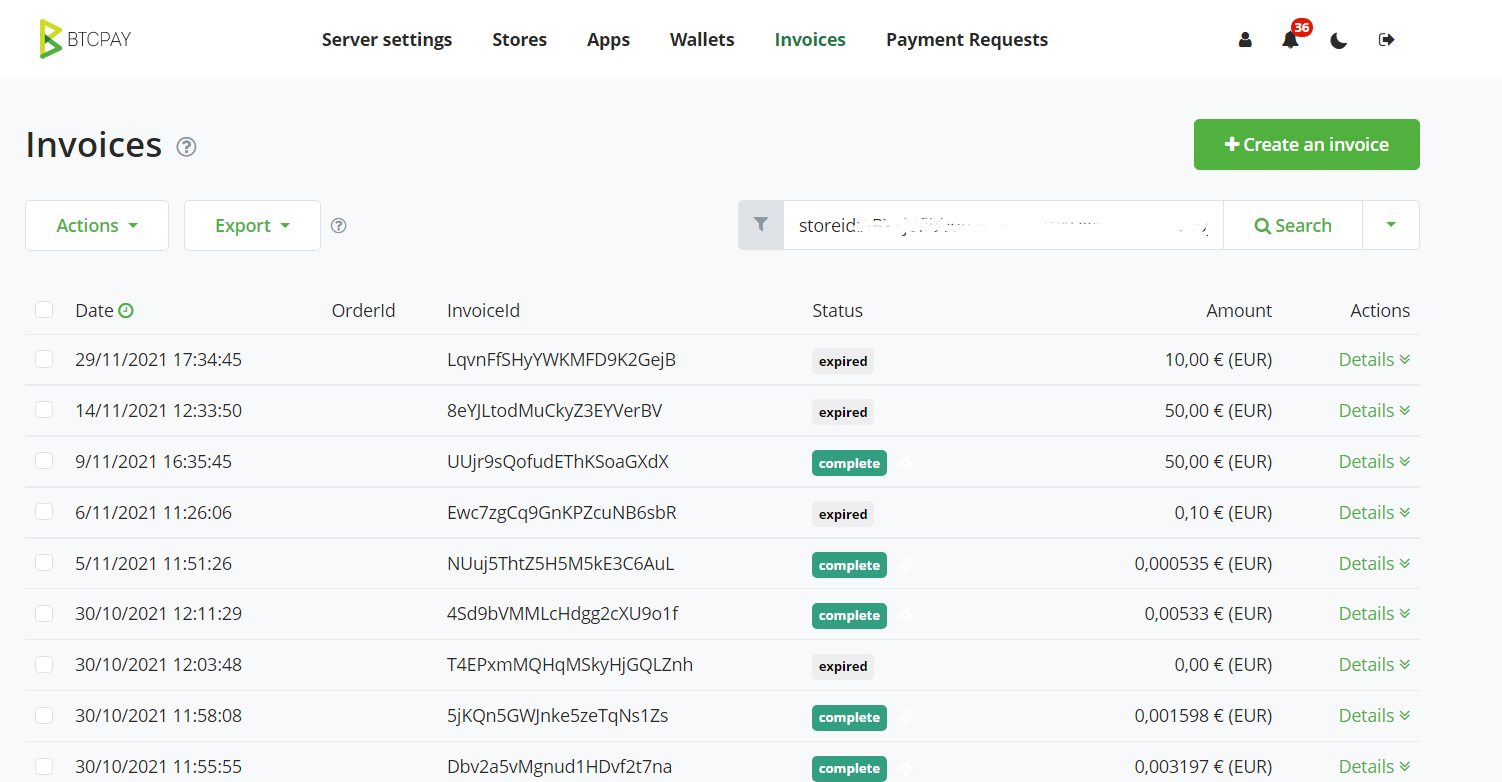The height and width of the screenshot is (782, 1502).
Task: Focus the storeid search filter field
Action: tap(1003, 225)
